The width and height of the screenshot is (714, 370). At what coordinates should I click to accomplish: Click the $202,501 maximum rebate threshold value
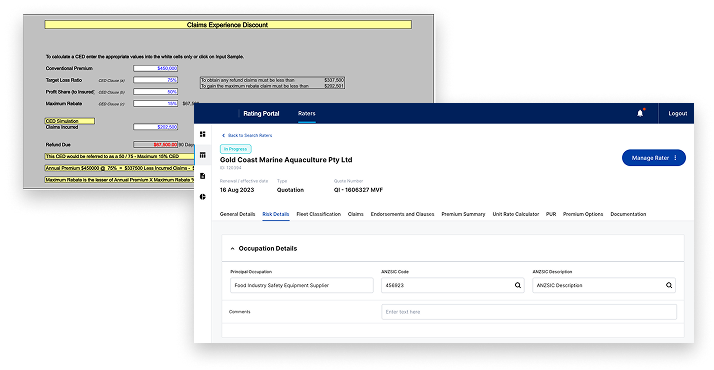click(334, 86)
